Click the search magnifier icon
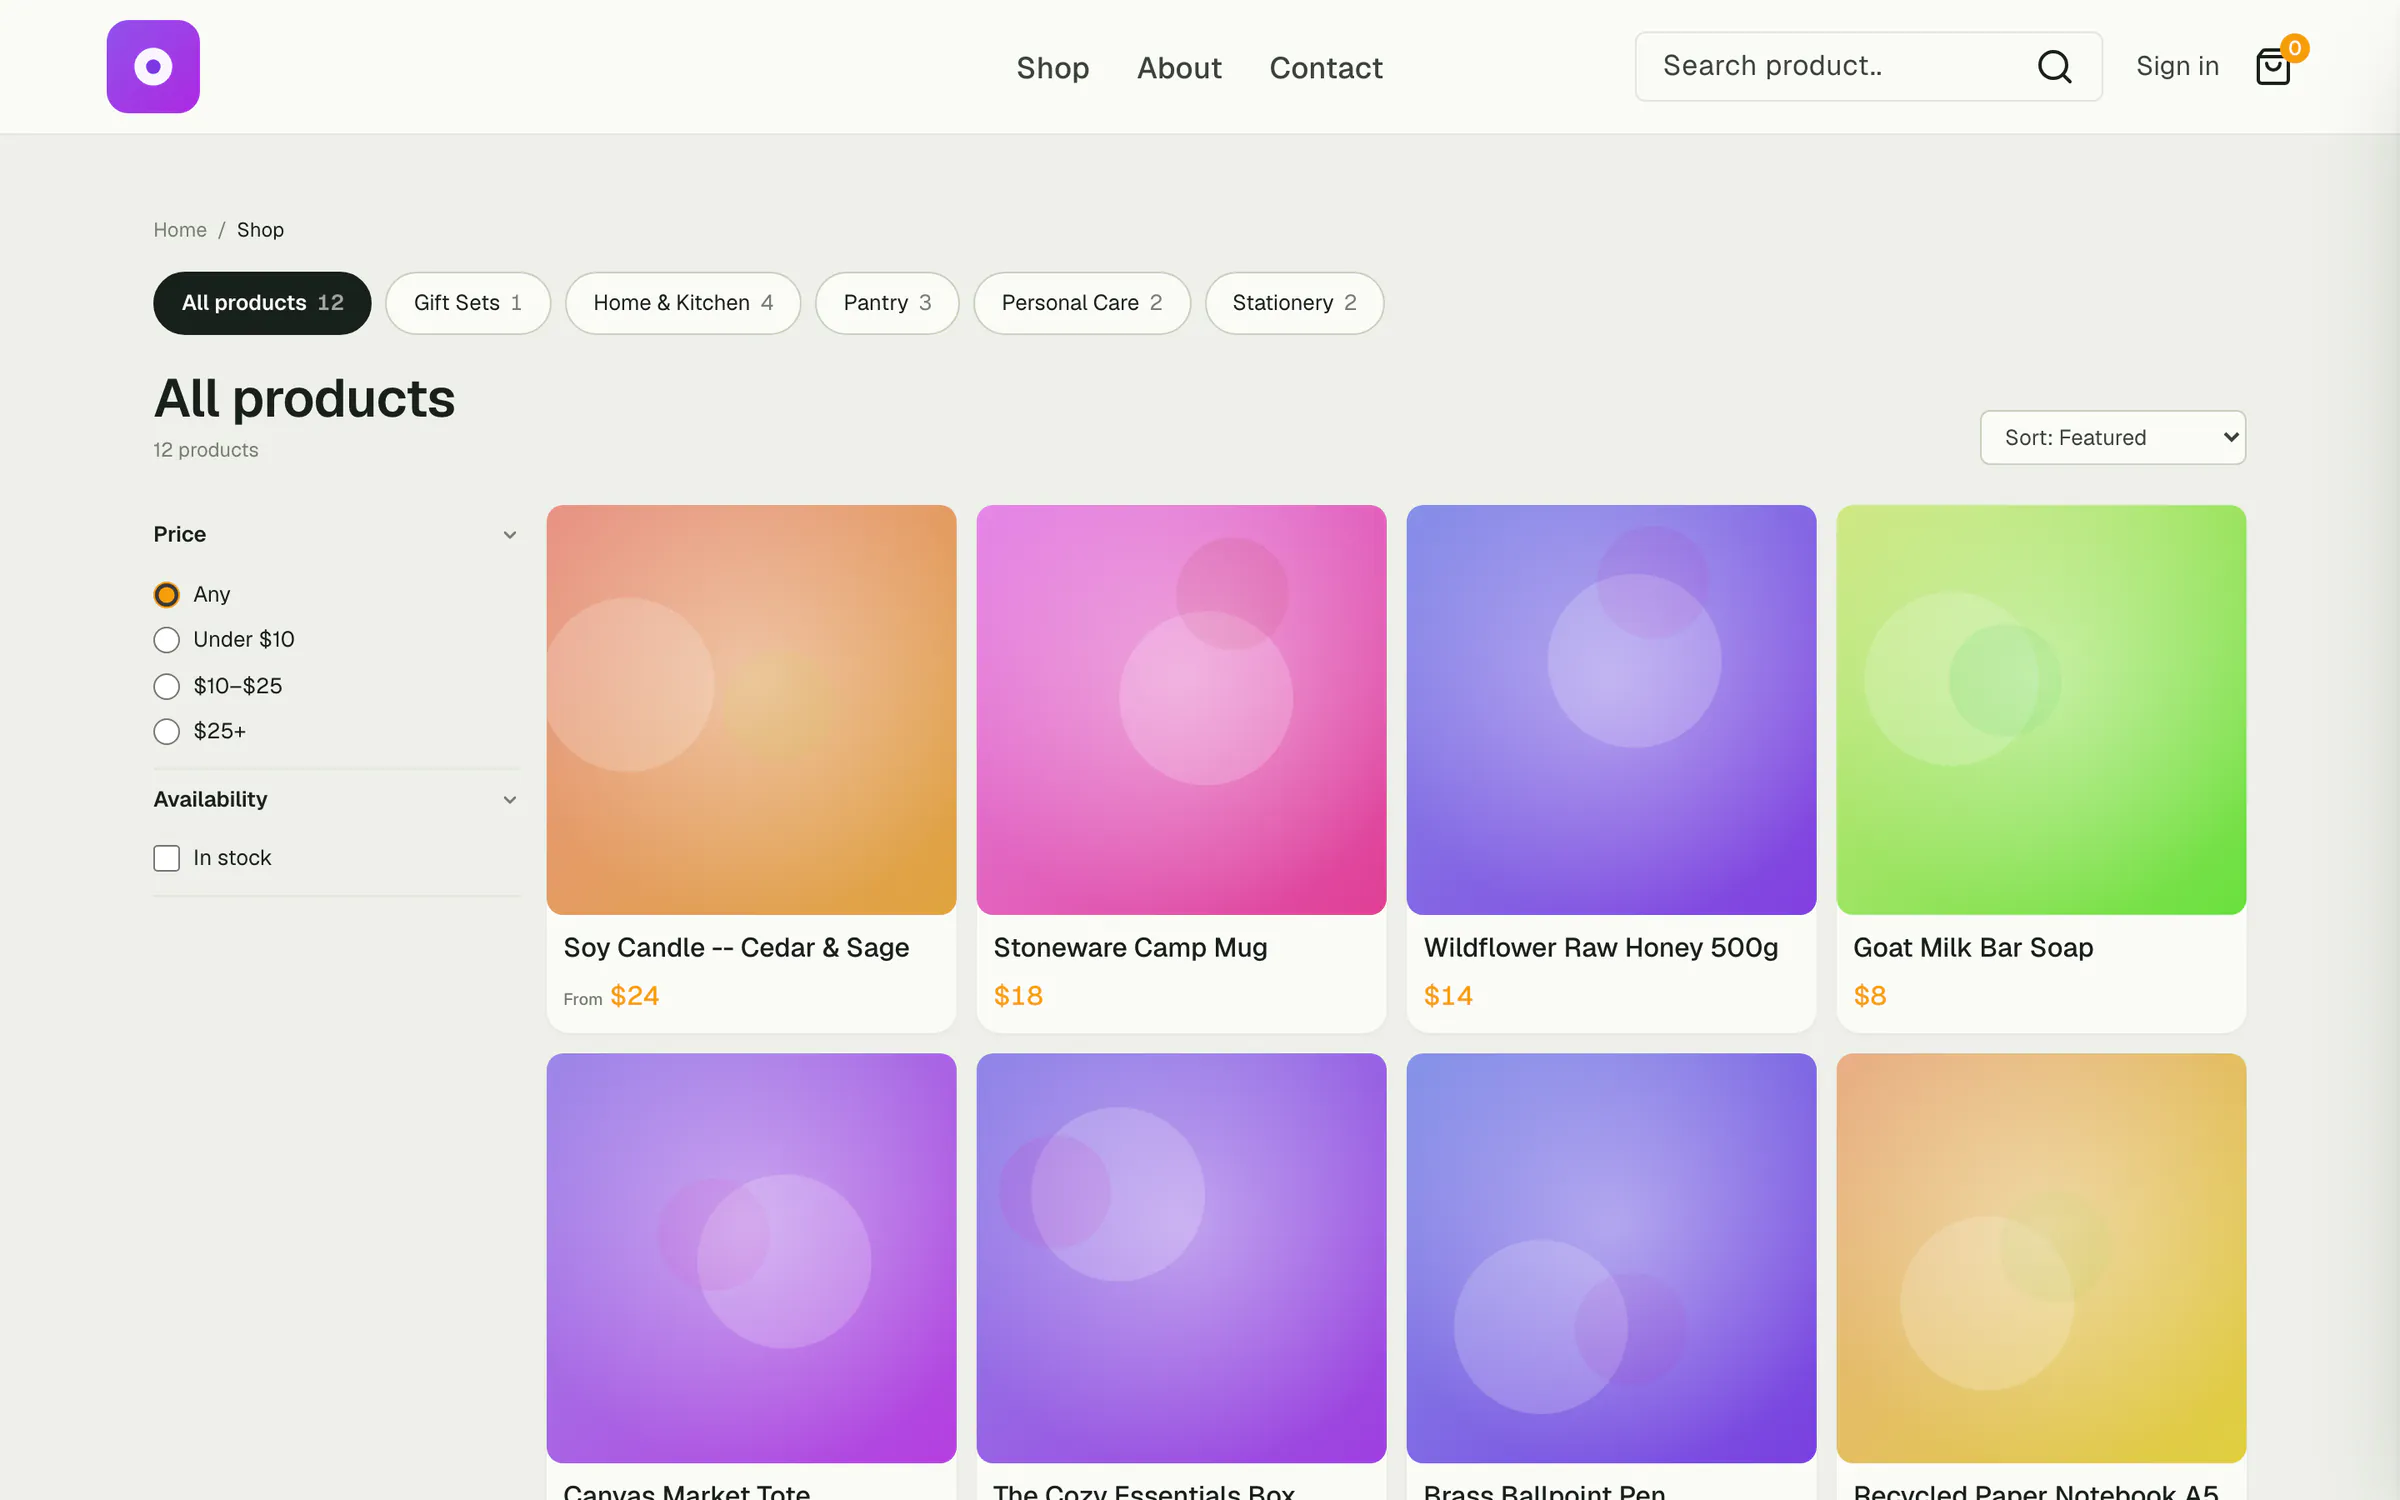The width and height of the screenshot is (2400, 1500). click(2054, 66)
